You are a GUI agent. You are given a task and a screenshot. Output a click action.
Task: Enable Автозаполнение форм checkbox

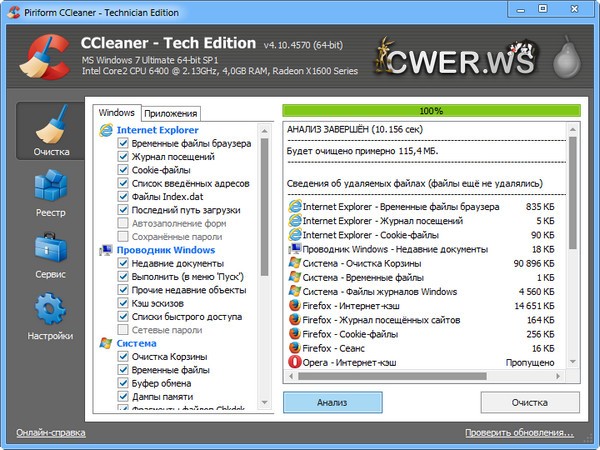(123, 223)
